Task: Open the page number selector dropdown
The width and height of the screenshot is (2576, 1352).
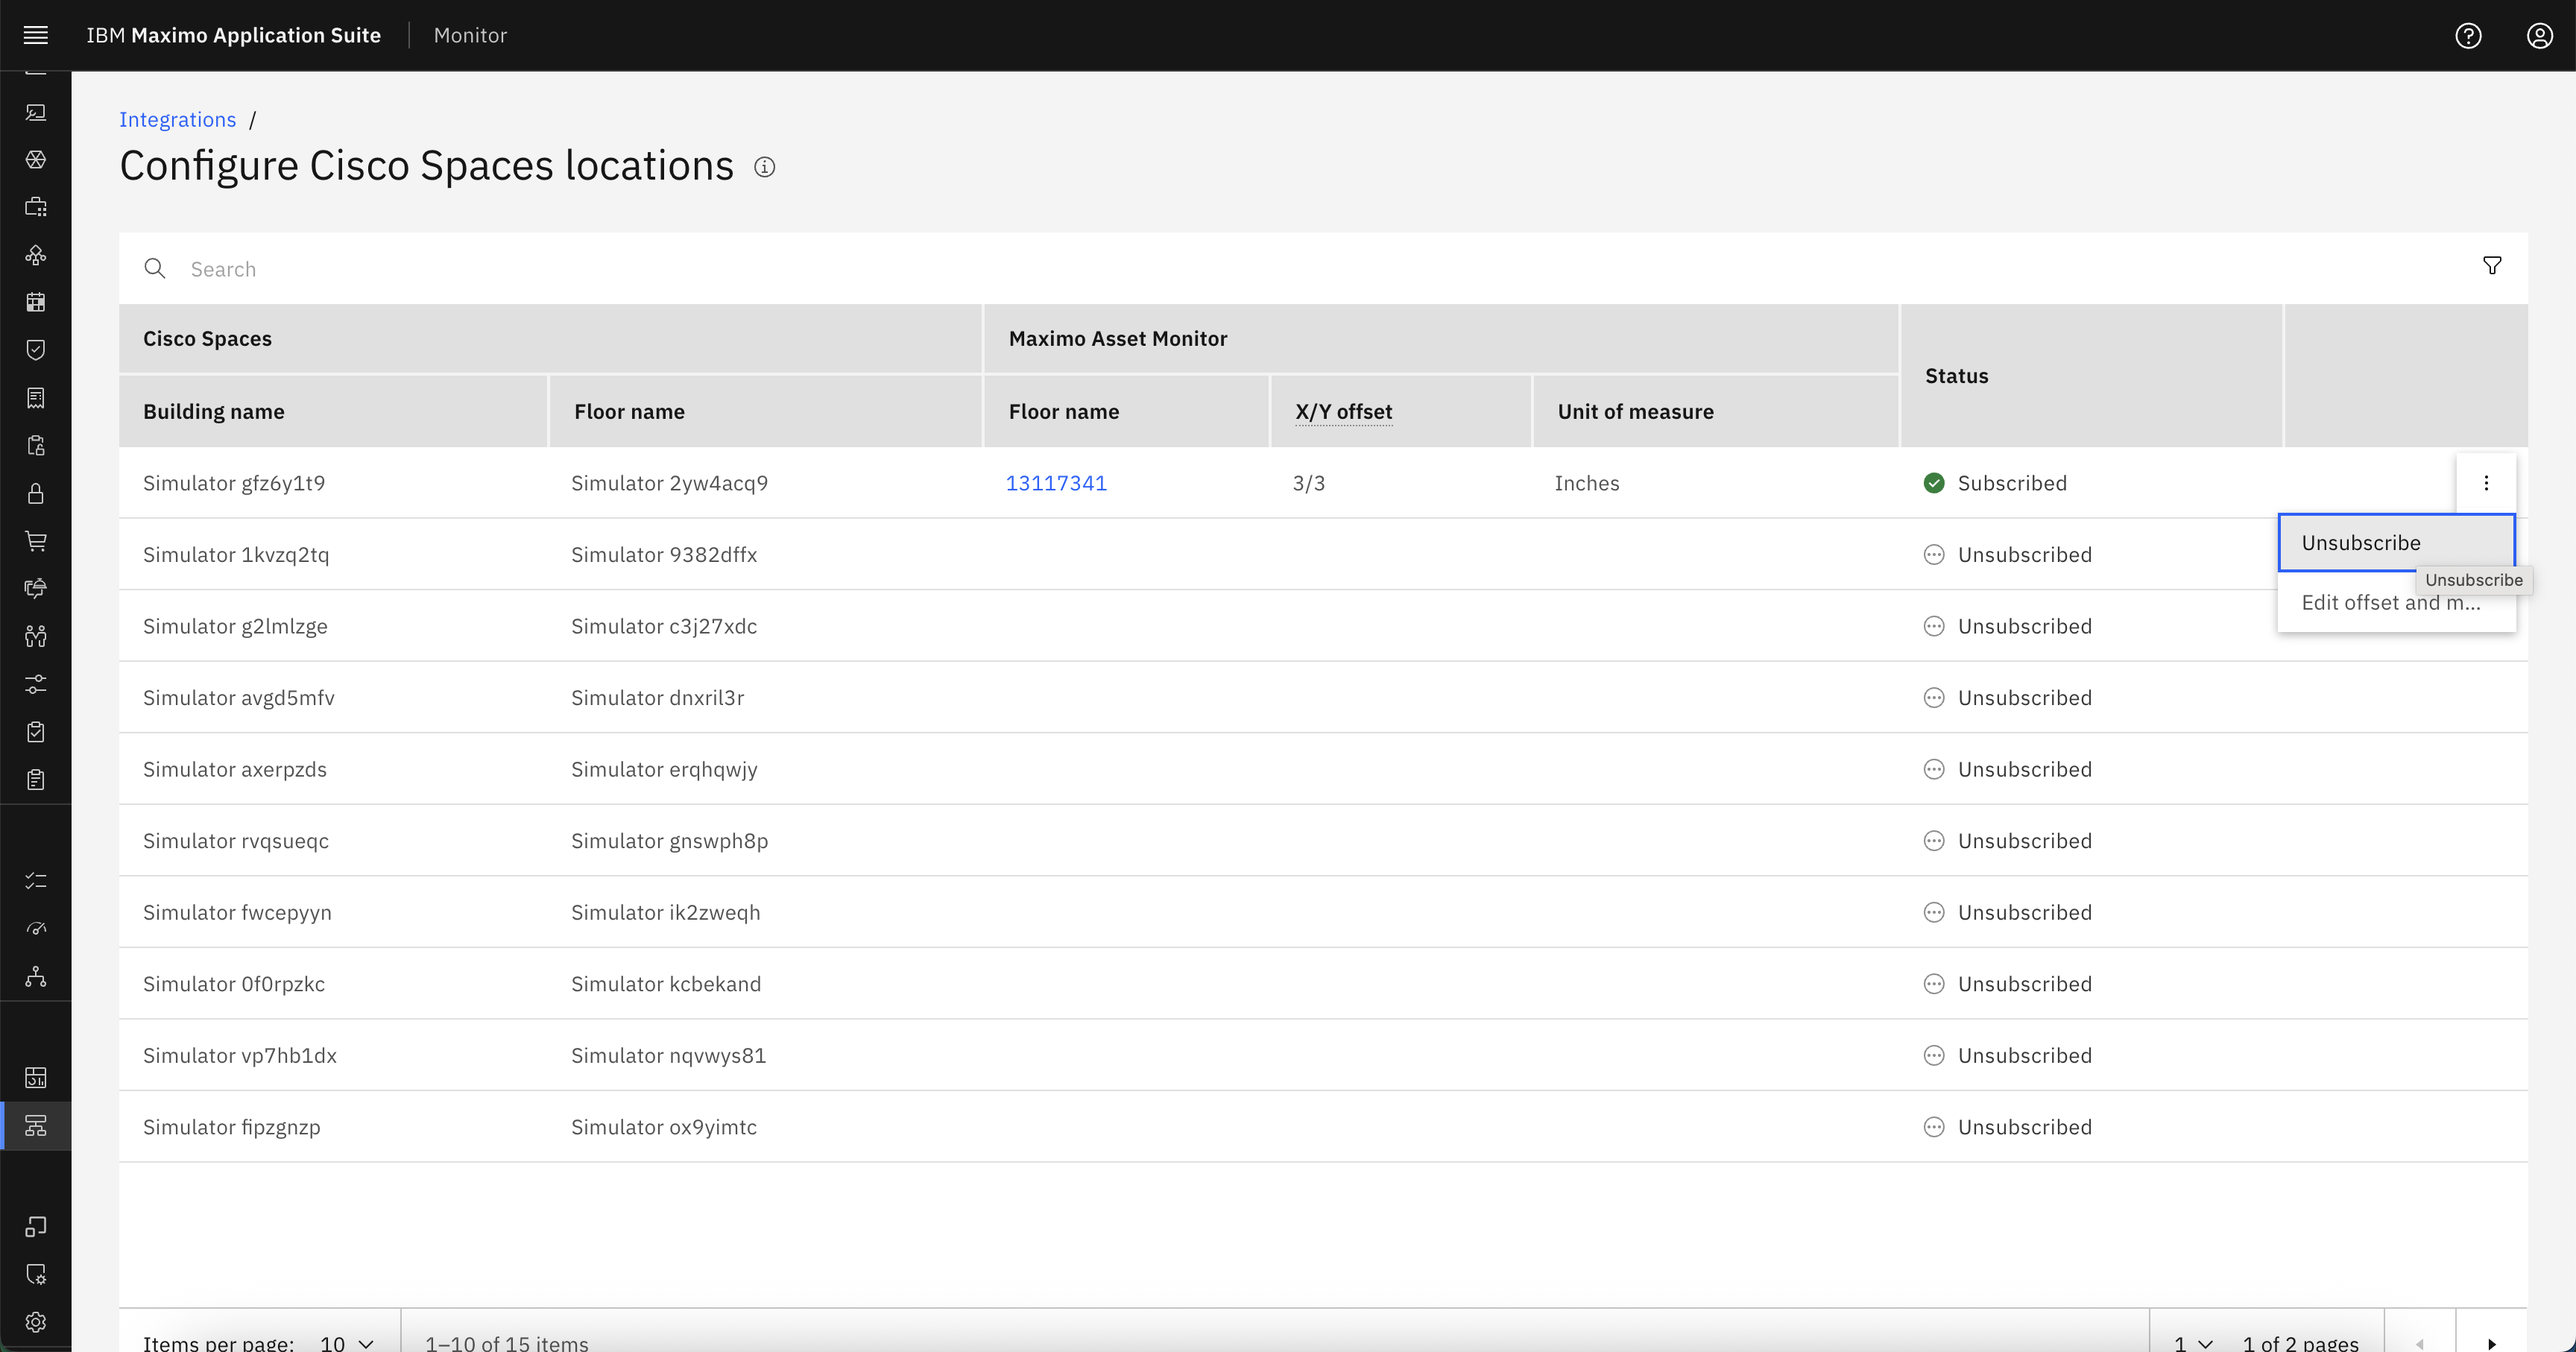Action: click(x=2193, y=1342)
